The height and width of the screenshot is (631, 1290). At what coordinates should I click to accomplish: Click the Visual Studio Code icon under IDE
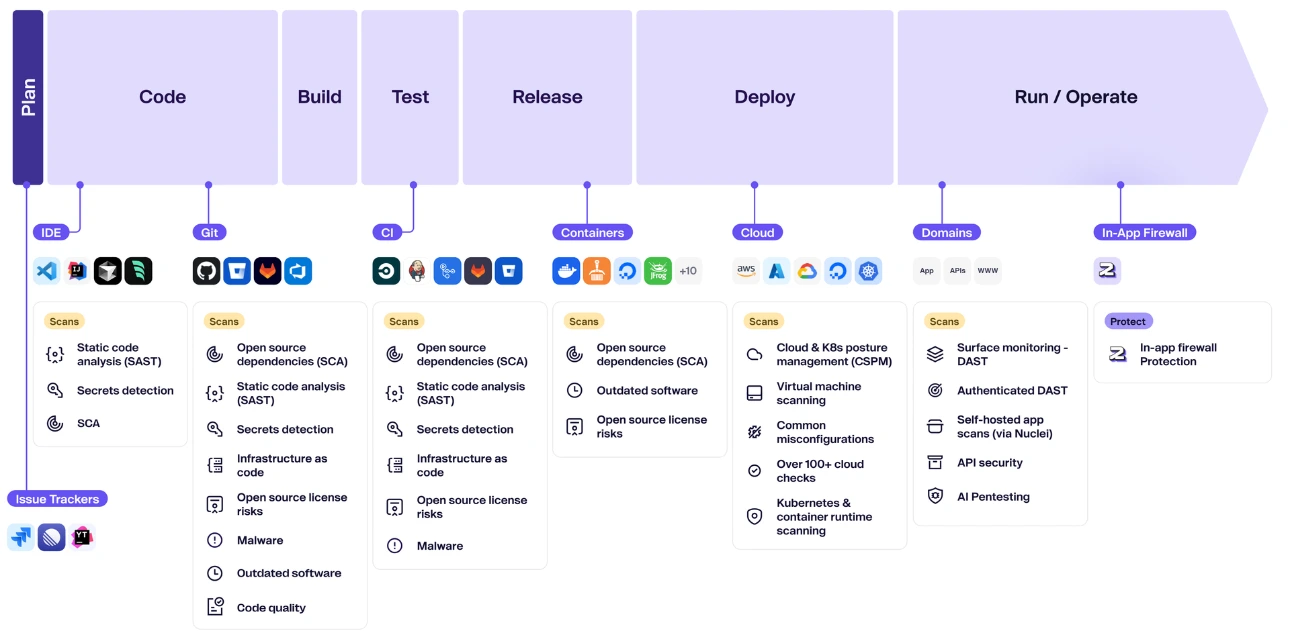point(47,271)
